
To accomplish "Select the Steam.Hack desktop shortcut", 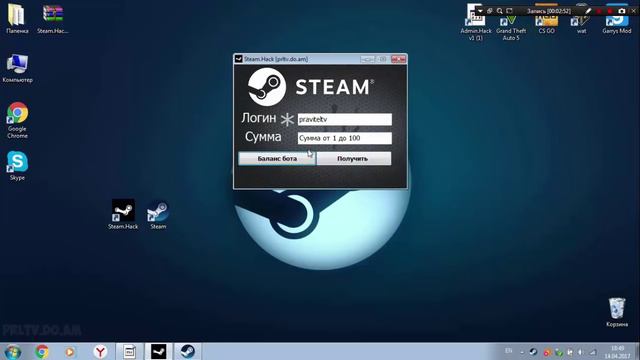I will pyautogui.click(x=123, y=214).
